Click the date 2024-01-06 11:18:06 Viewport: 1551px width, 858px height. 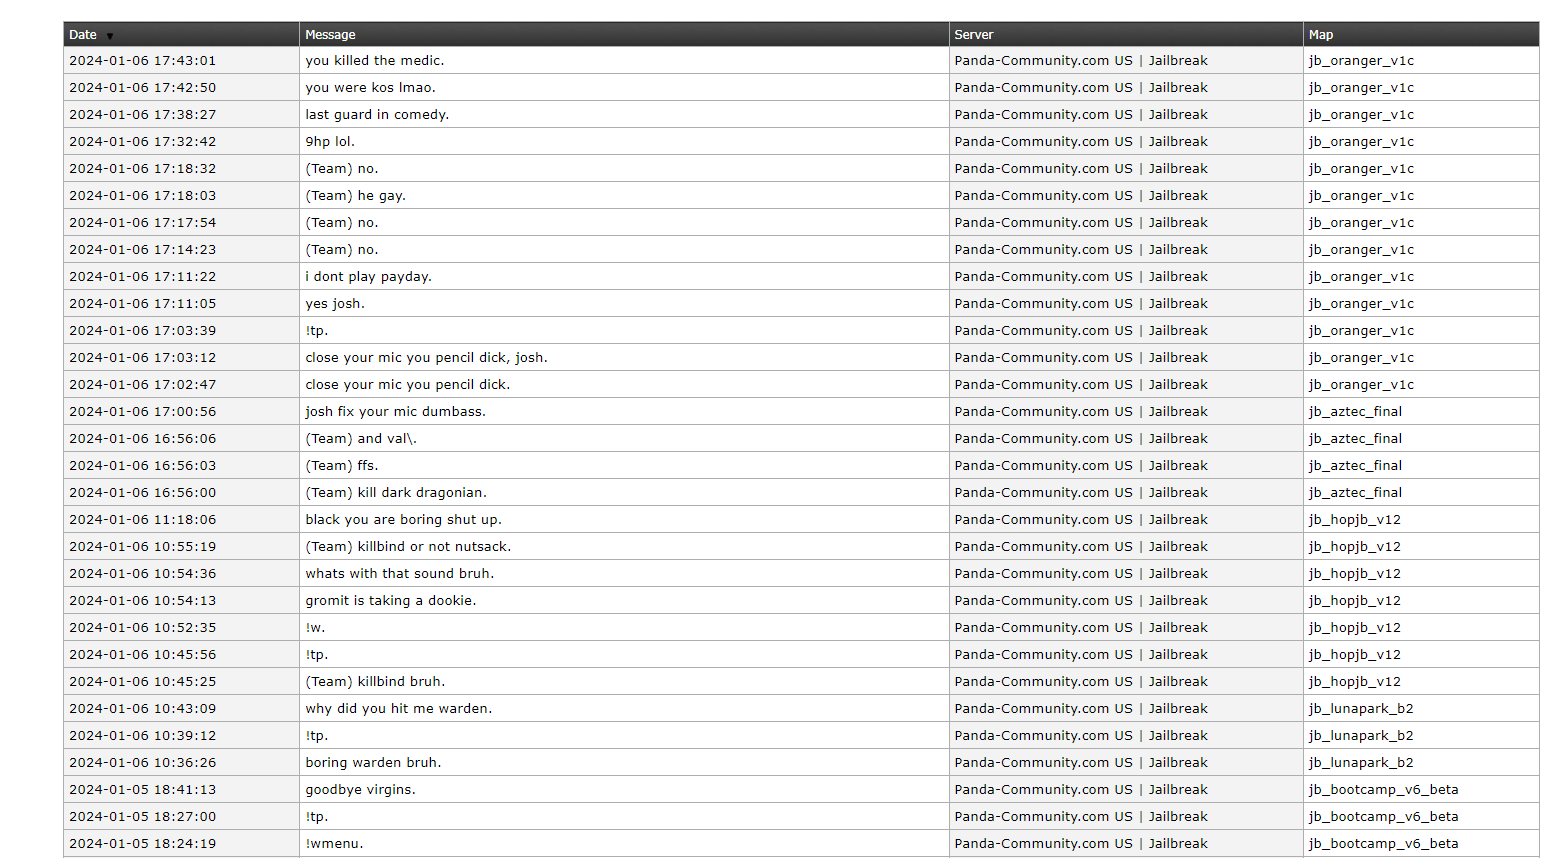coord(143,520)
